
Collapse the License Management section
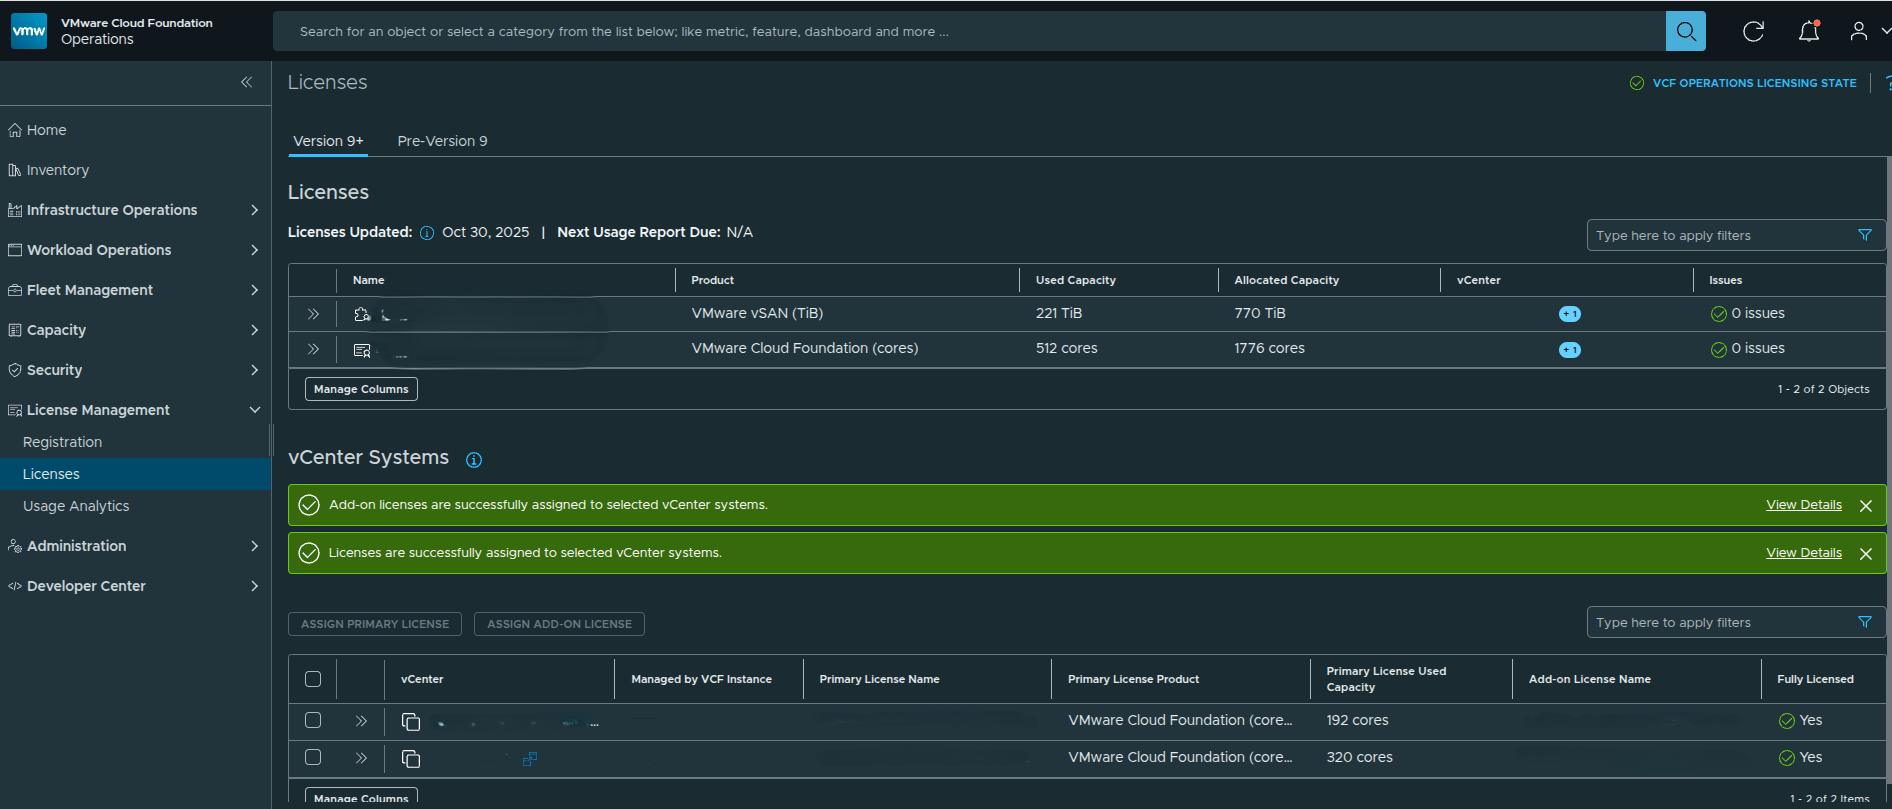pos(254,410)
